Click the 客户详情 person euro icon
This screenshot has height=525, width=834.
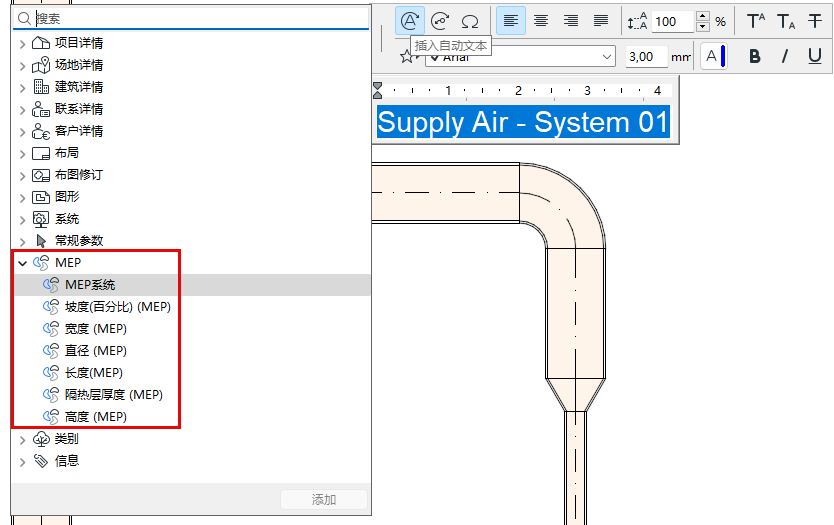pos(41,131)
